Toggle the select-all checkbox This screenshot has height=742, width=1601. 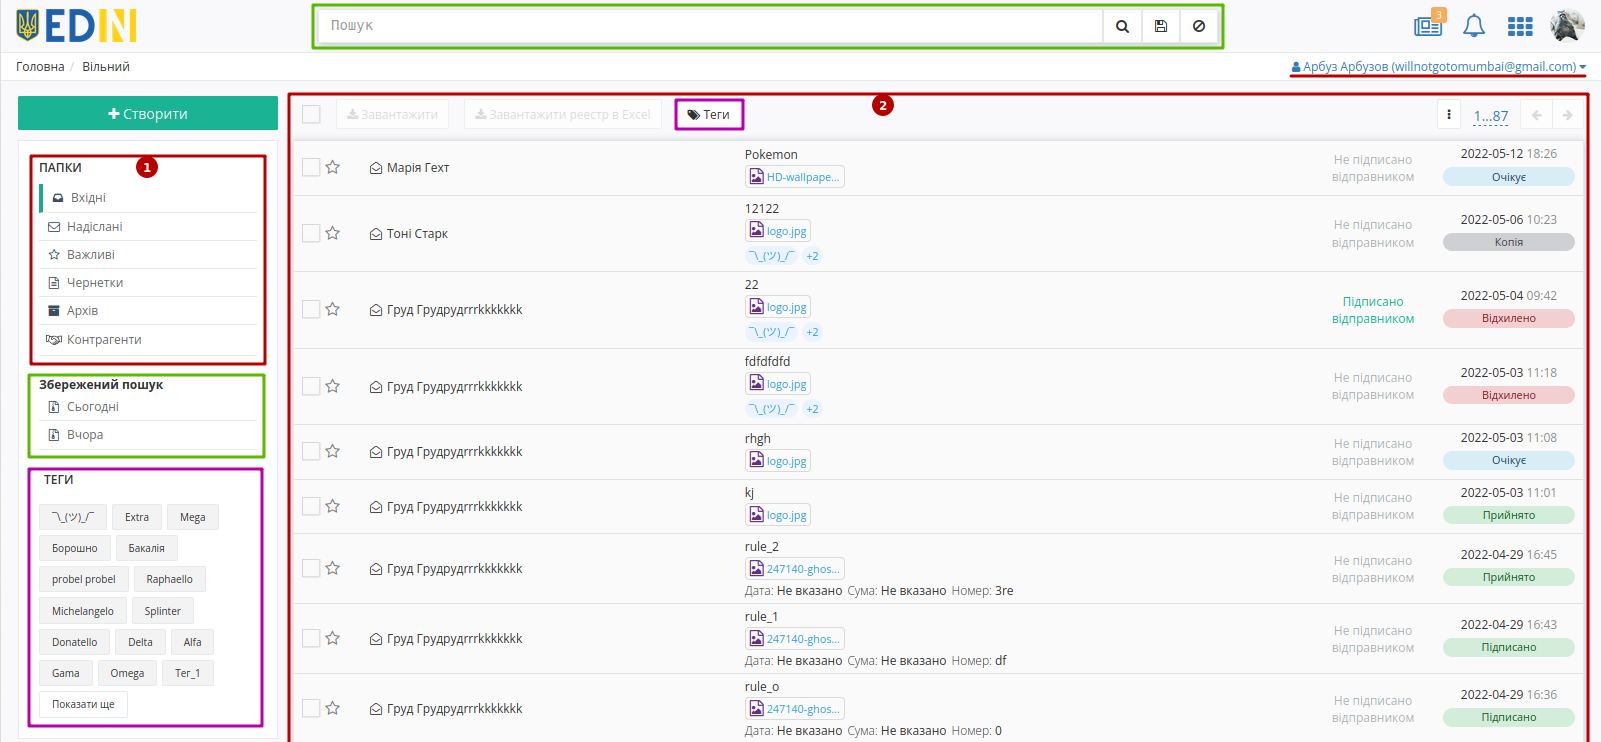coord(311,114)
